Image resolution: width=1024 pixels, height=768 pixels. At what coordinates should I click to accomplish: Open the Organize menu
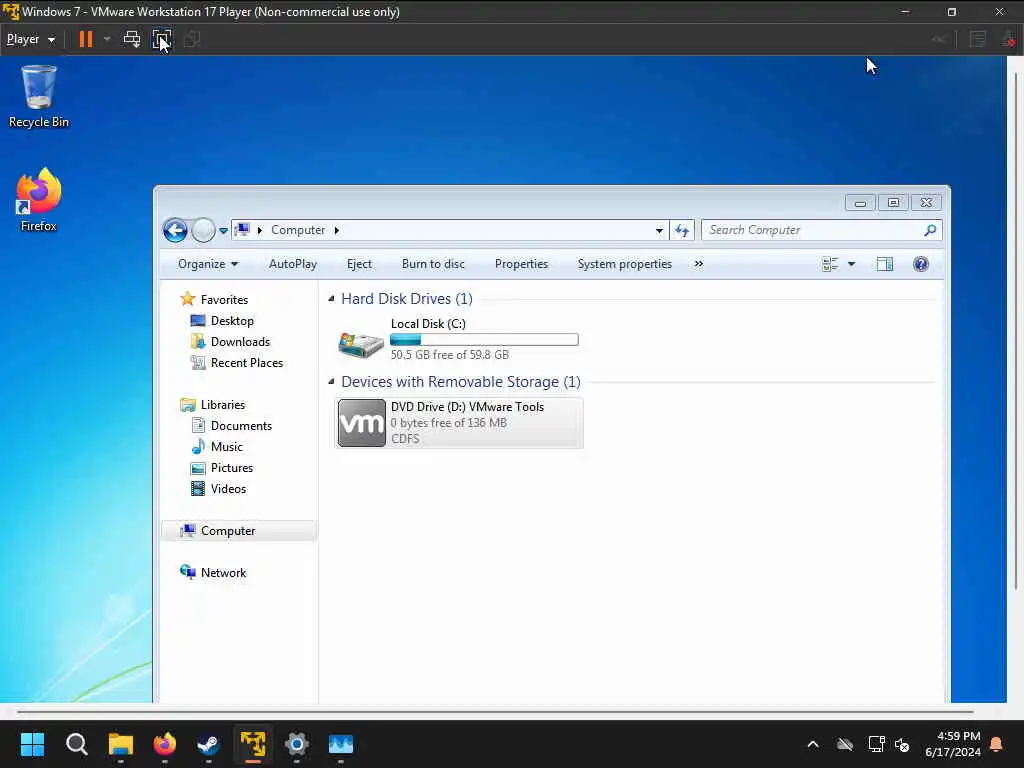[x=208, y=264]
